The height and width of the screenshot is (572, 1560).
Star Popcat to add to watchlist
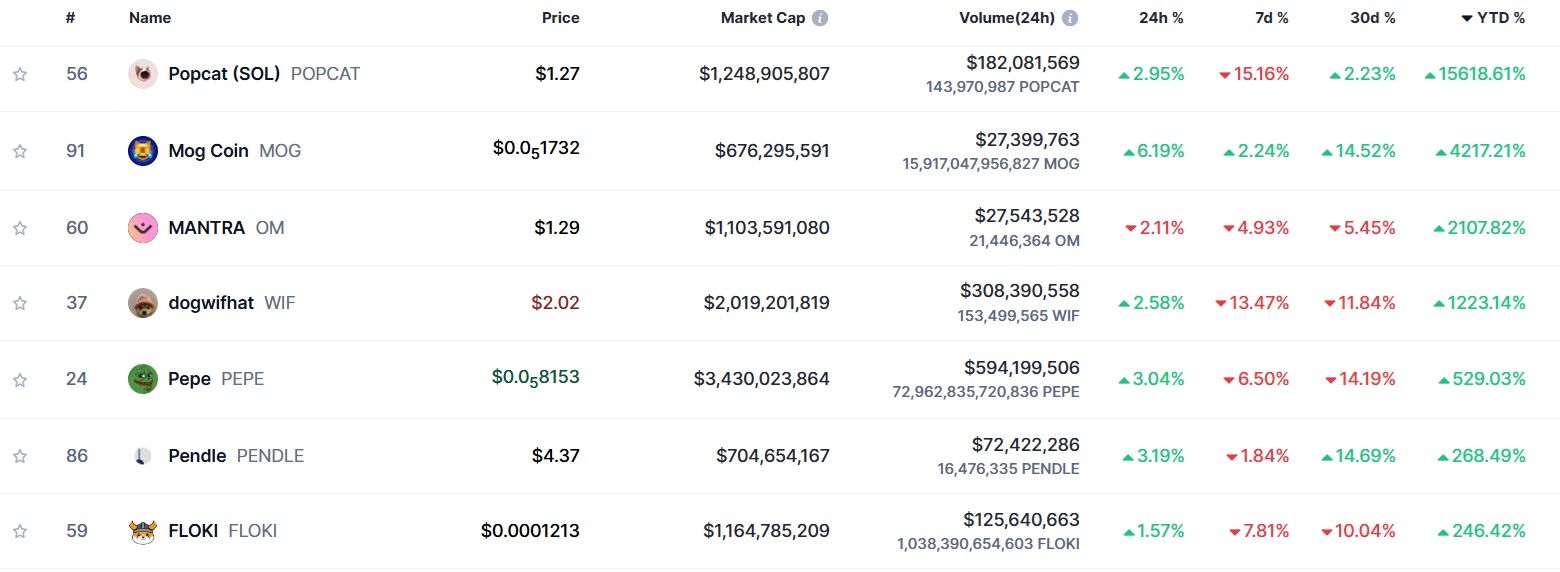[x=20, y=74]
